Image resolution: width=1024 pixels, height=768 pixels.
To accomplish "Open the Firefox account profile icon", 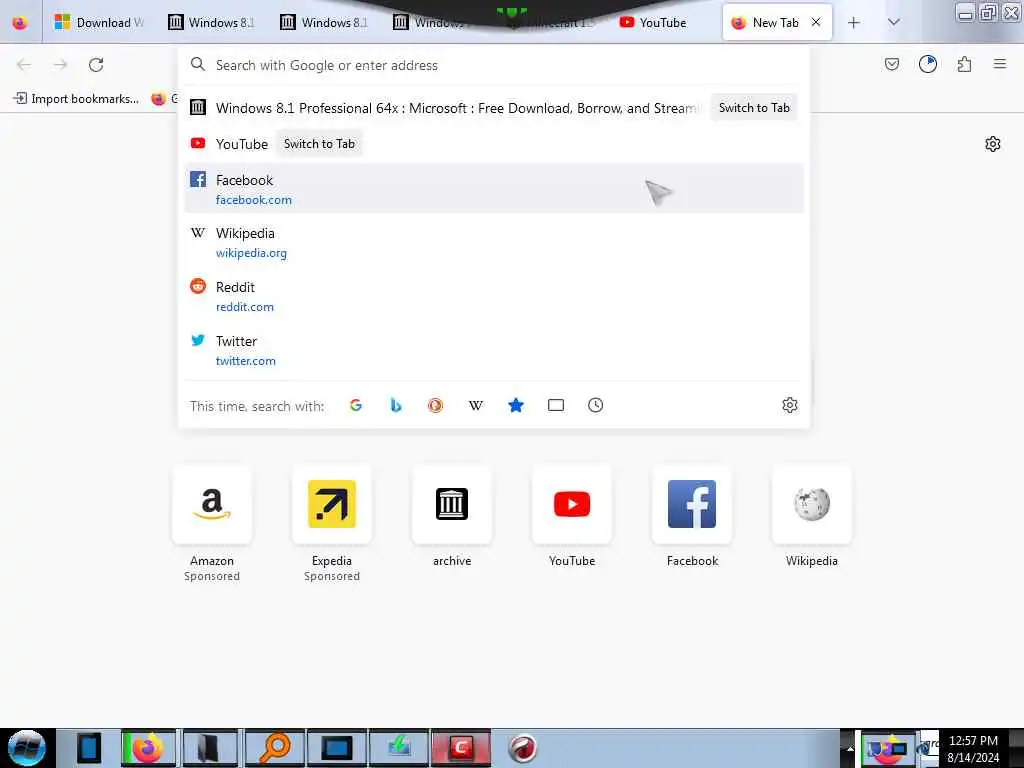I will point(928,64).
